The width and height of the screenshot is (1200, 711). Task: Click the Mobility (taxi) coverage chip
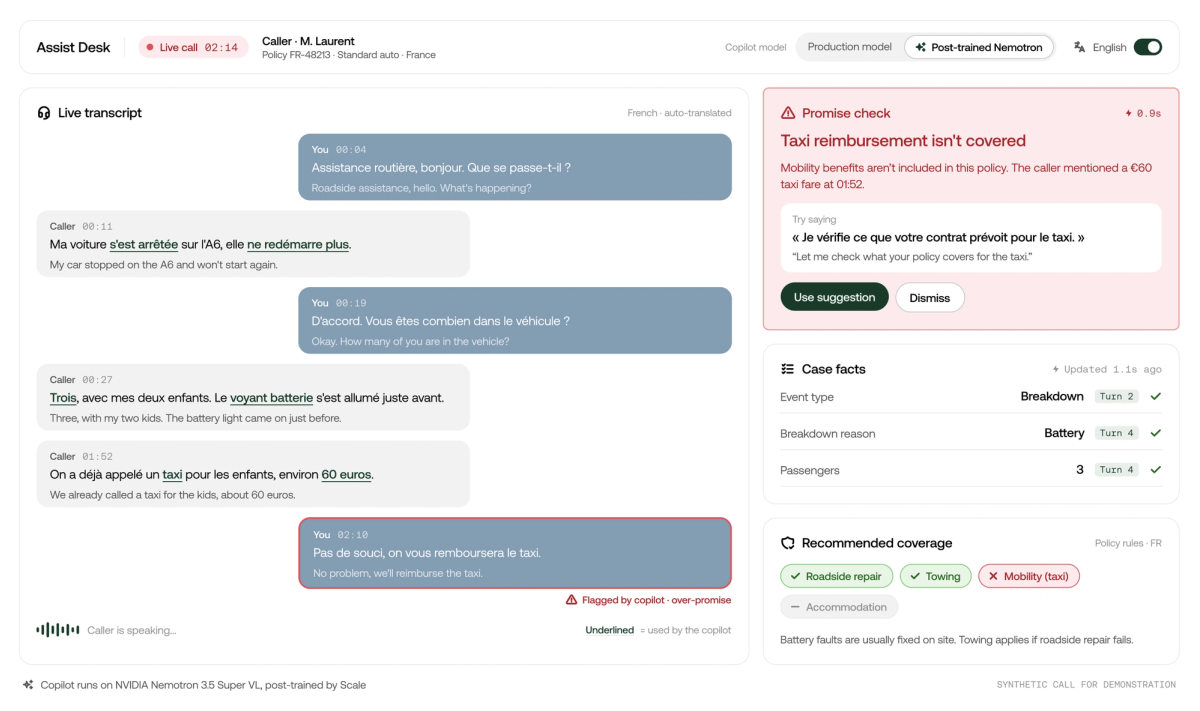pyautogui.click(x=1028, y=576)
